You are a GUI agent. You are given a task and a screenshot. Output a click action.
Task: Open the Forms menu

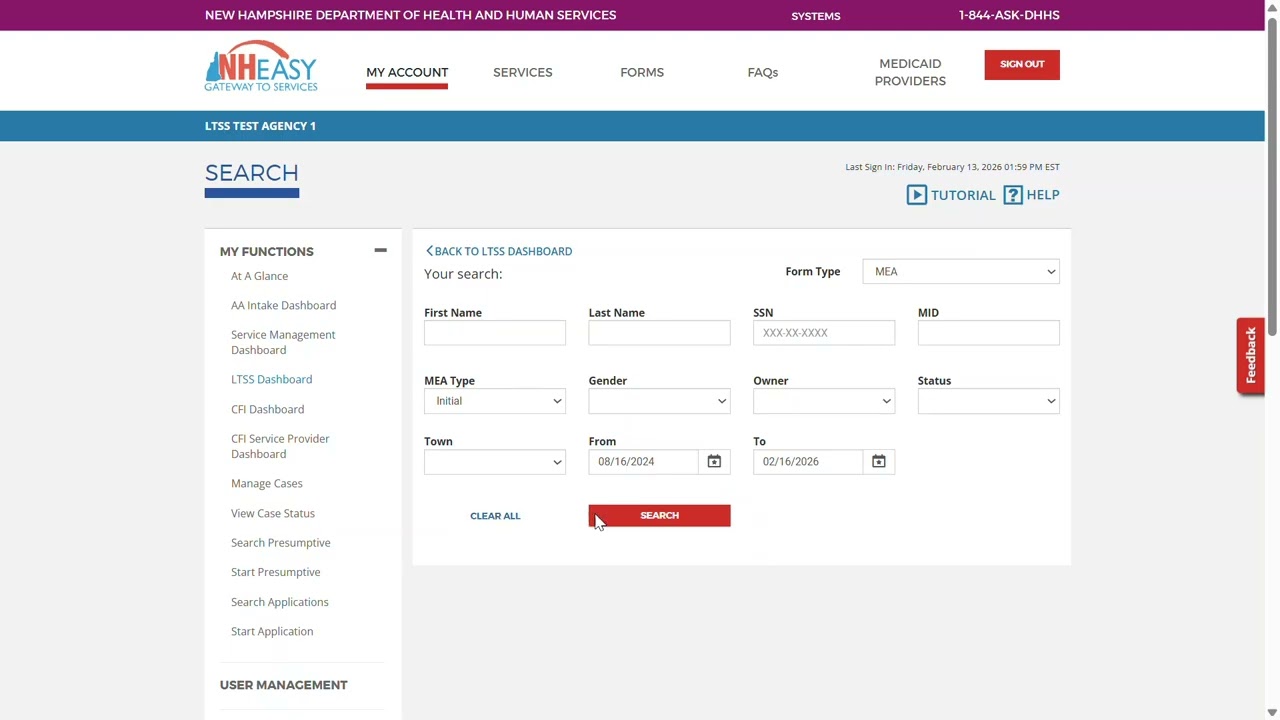click(x=642, y=72)
